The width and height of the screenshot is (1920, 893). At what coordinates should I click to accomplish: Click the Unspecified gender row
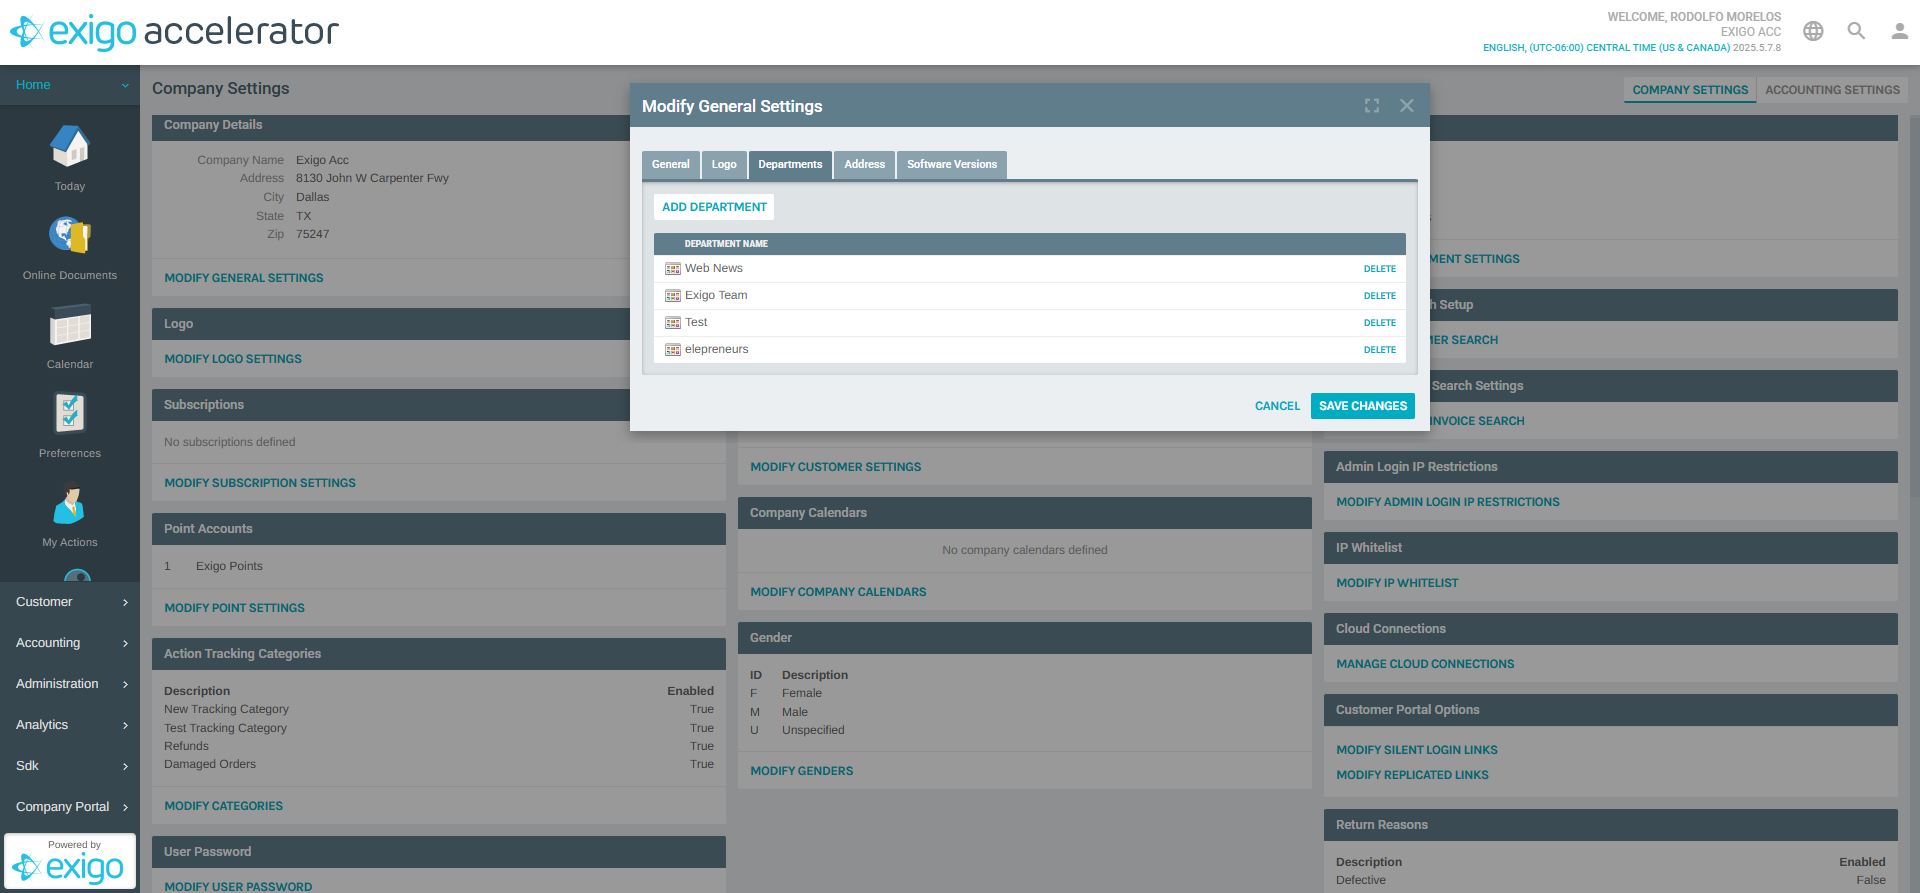(1025, 730)
